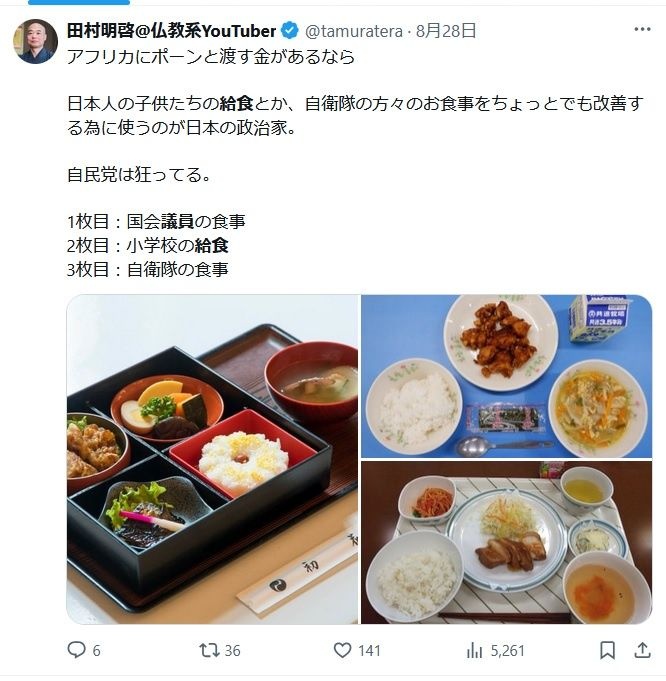The width and height of the screenshot is (666, 681).
Task: Like the post with the heart icon
Action: pyautogui.click(x=342, y=650)
